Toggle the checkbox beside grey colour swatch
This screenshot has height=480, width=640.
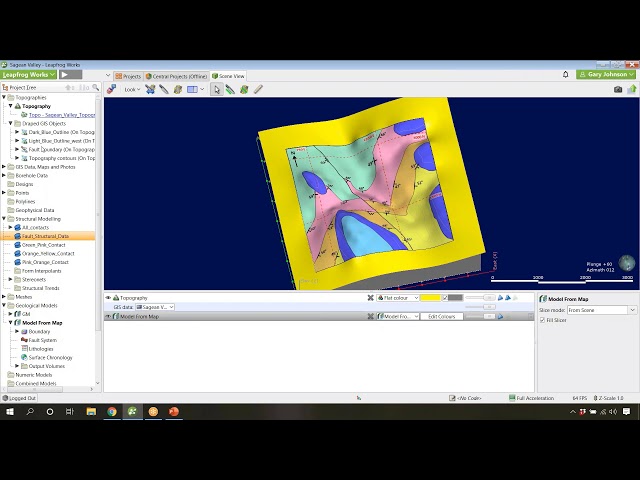click(x=445, y=298)
